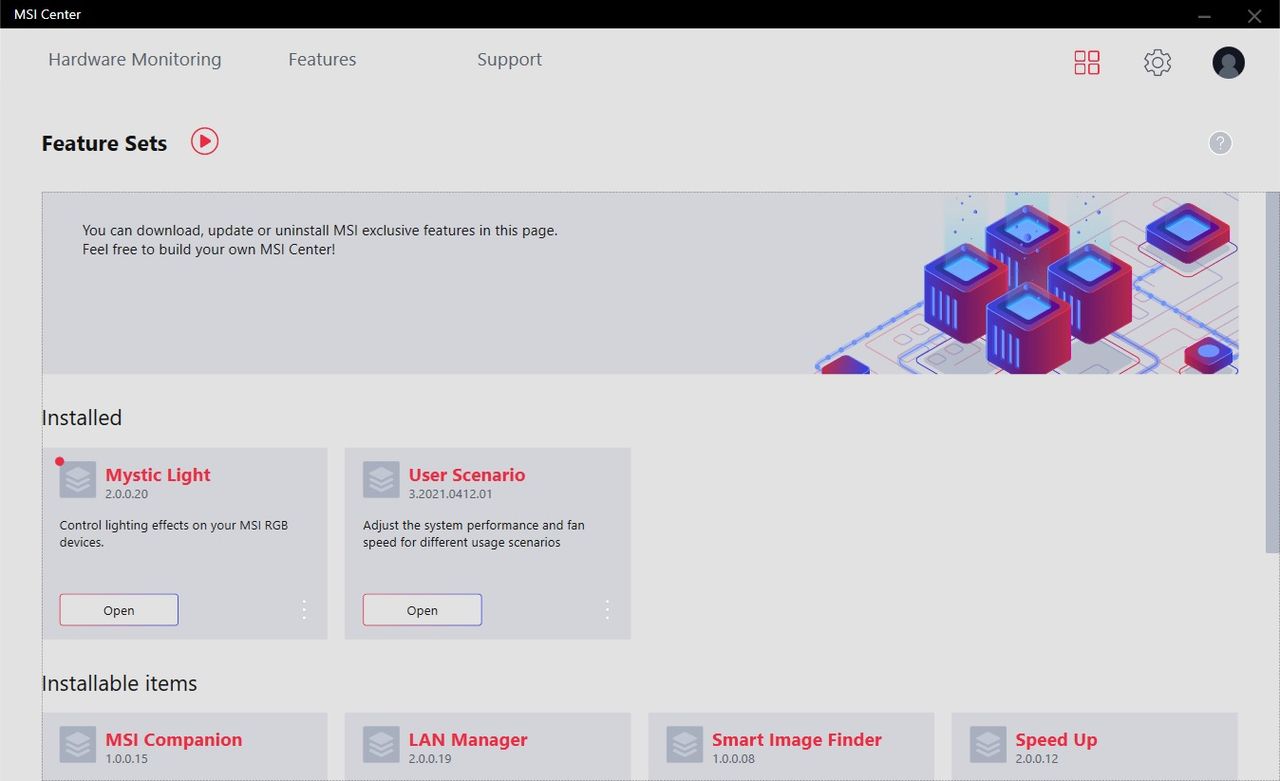1280x781 pixels.
Task: Click the Smart Image Finder version 1.0.0.08
Action: coord(734,759)
